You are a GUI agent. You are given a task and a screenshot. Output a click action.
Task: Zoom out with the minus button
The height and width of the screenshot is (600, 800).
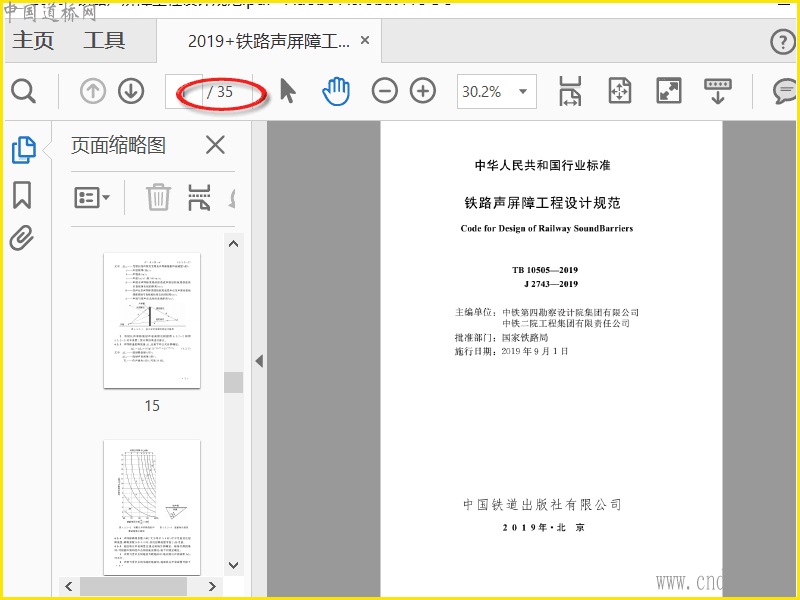coord(385,92)
